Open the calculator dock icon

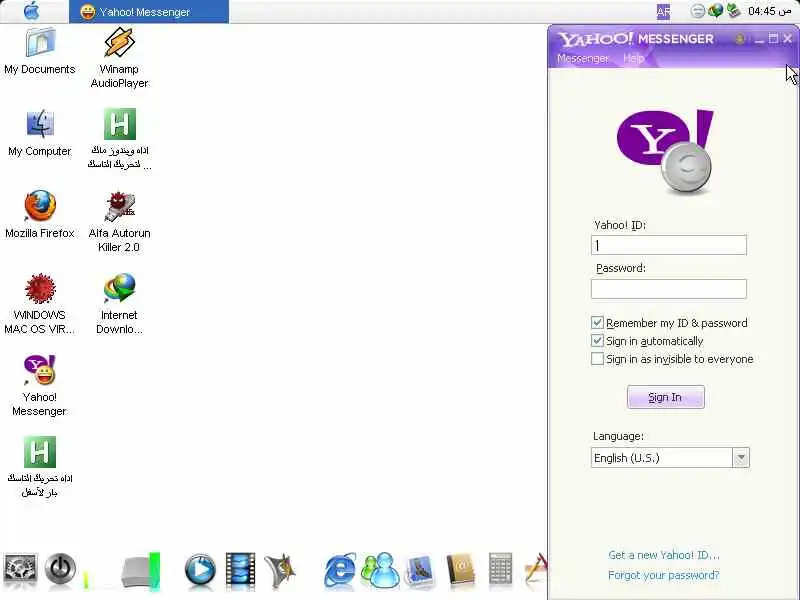tap(500, 568)
